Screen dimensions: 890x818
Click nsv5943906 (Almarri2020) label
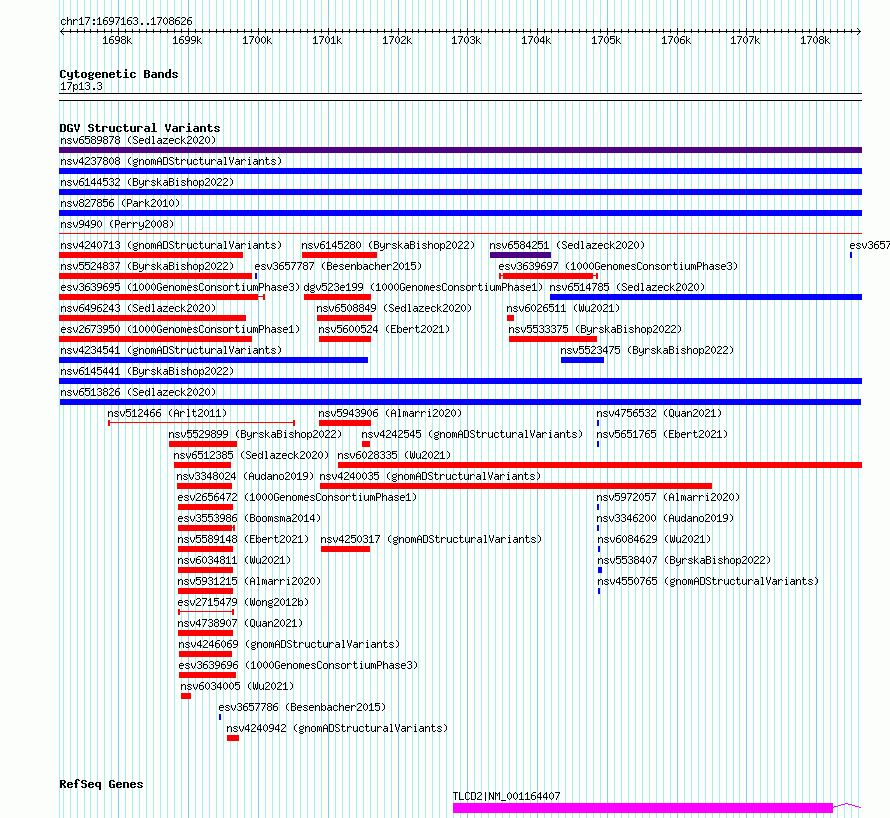tap(390, 413)
